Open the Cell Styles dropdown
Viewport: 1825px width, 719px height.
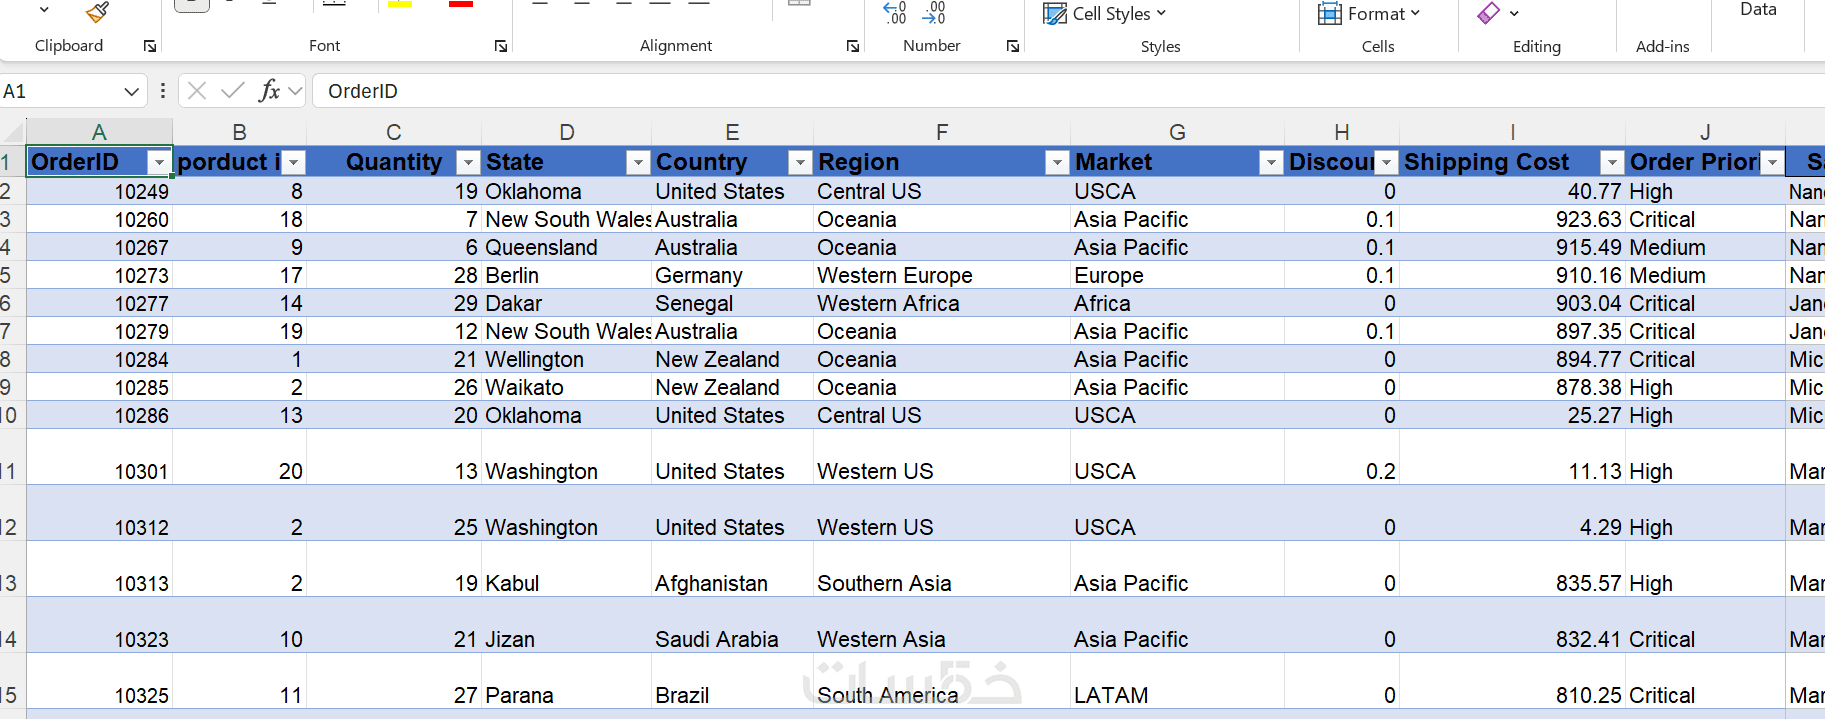pos(1105,14)
